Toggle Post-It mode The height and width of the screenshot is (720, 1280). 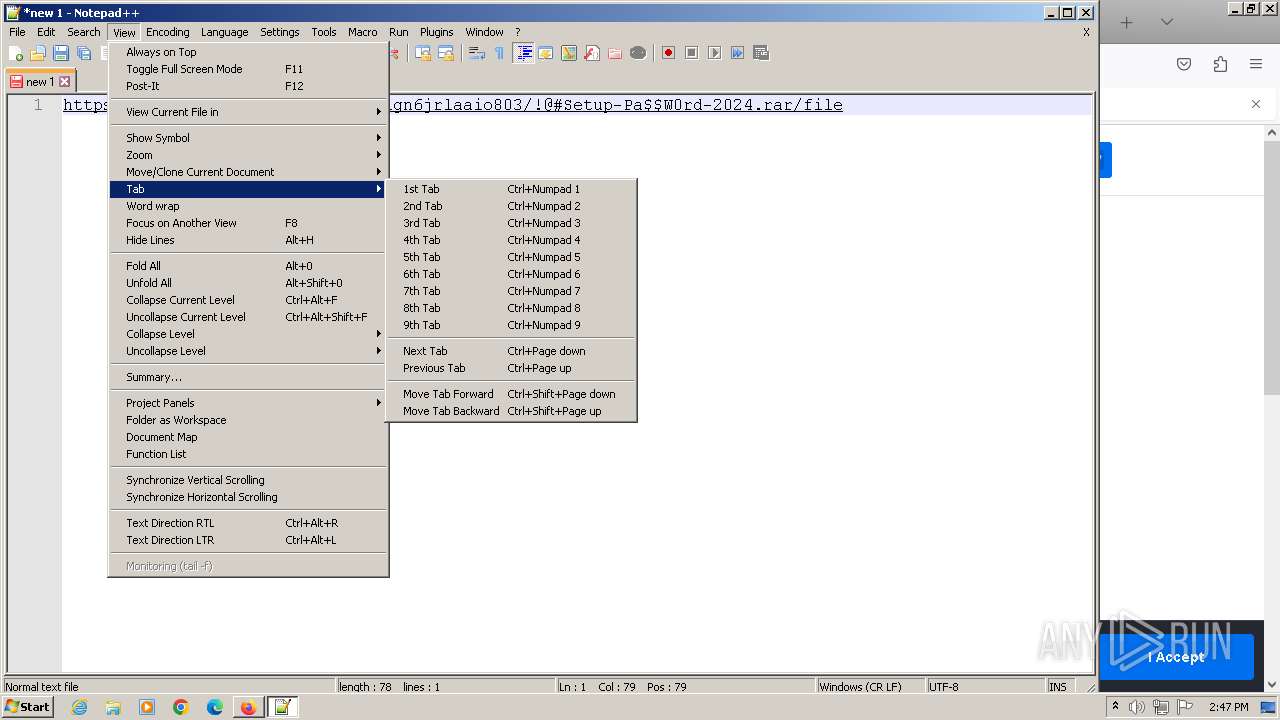(x=248, y=86)
